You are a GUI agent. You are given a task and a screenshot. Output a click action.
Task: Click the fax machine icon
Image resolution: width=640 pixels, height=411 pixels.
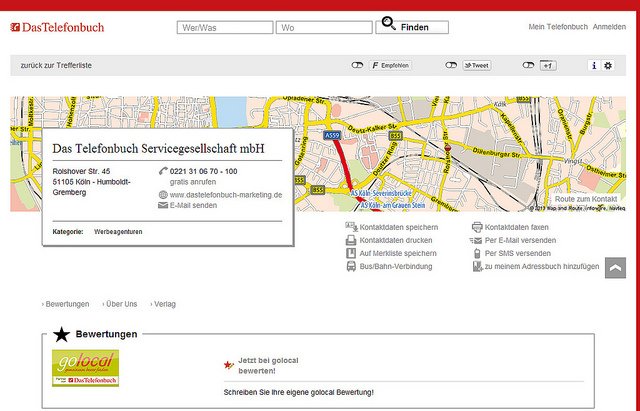[477, 227]
